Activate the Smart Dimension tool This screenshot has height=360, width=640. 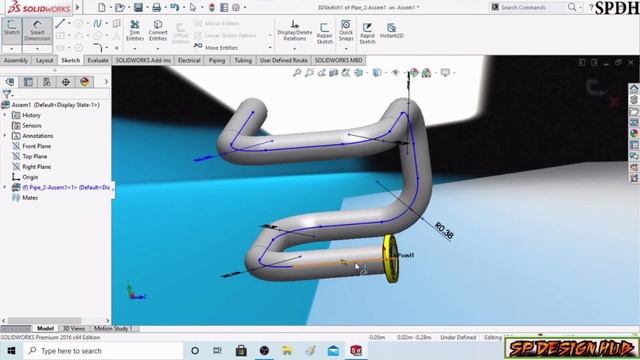pyautogui.click(x=37, y=30)
